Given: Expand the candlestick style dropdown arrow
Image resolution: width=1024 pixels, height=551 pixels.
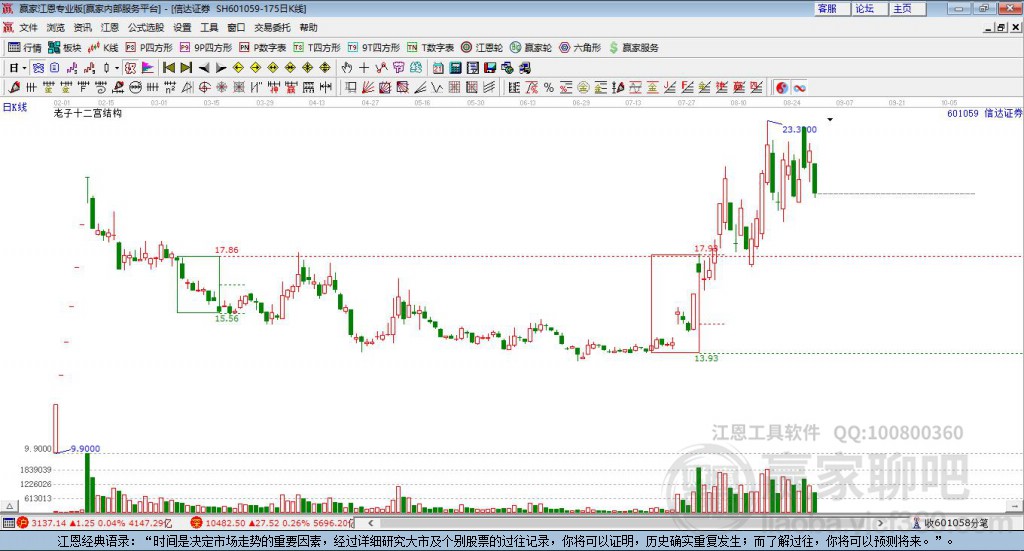Looking at the screenshot, I should tap(117, 68).
